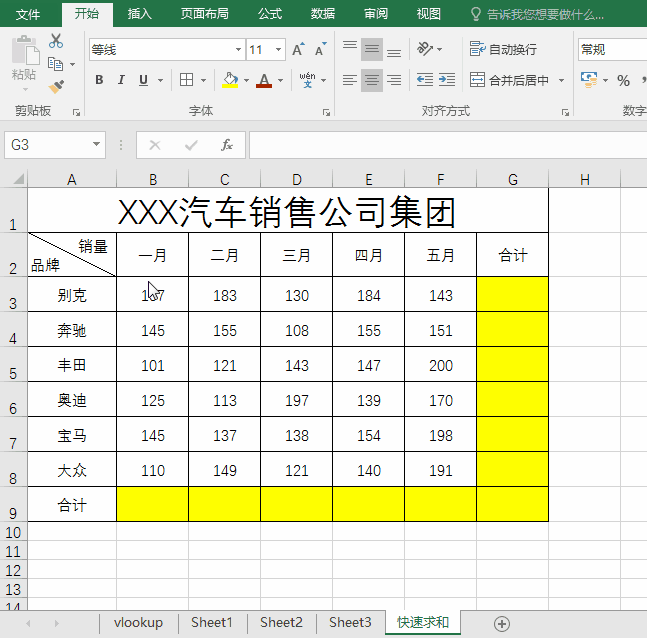Click accounting number format icon
The width and height of the screenshot is (647, 638).
pyautogui.click(x=589, y=80)
